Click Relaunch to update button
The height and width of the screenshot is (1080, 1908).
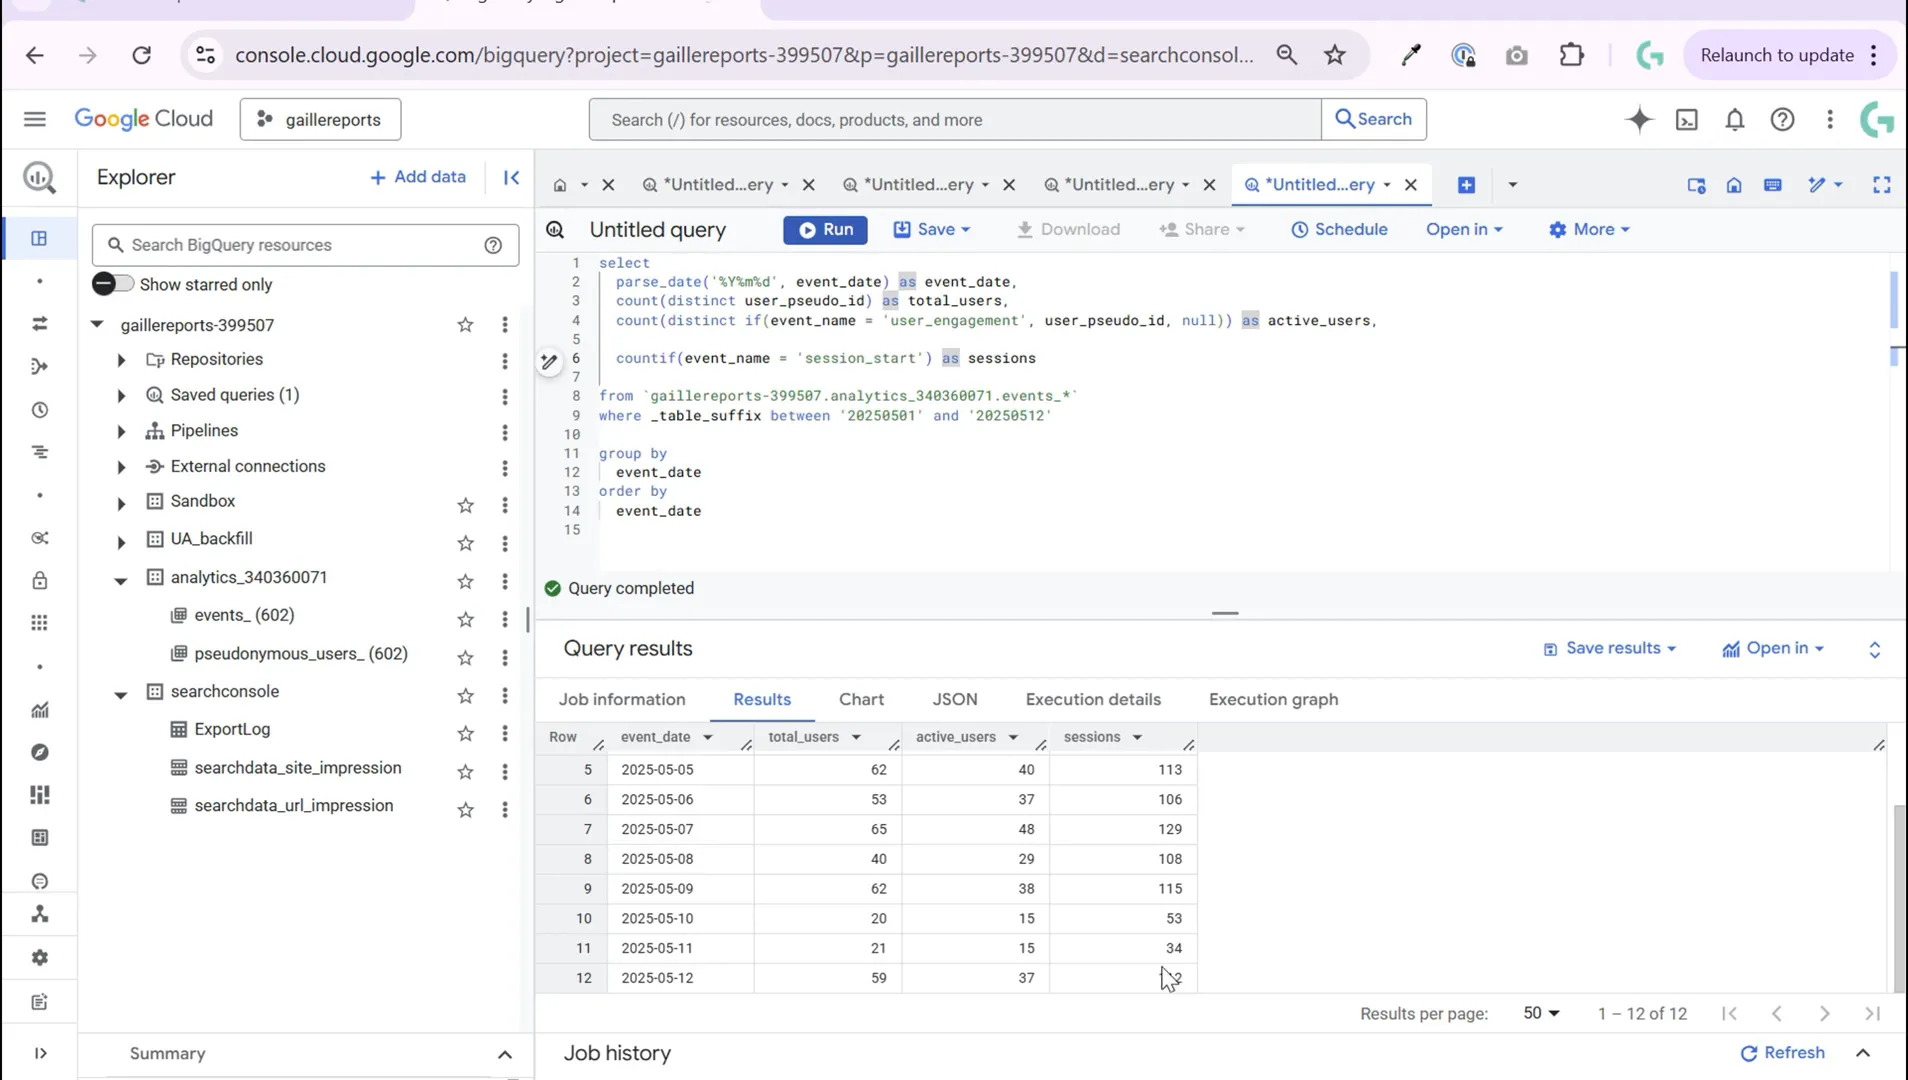1777,55
